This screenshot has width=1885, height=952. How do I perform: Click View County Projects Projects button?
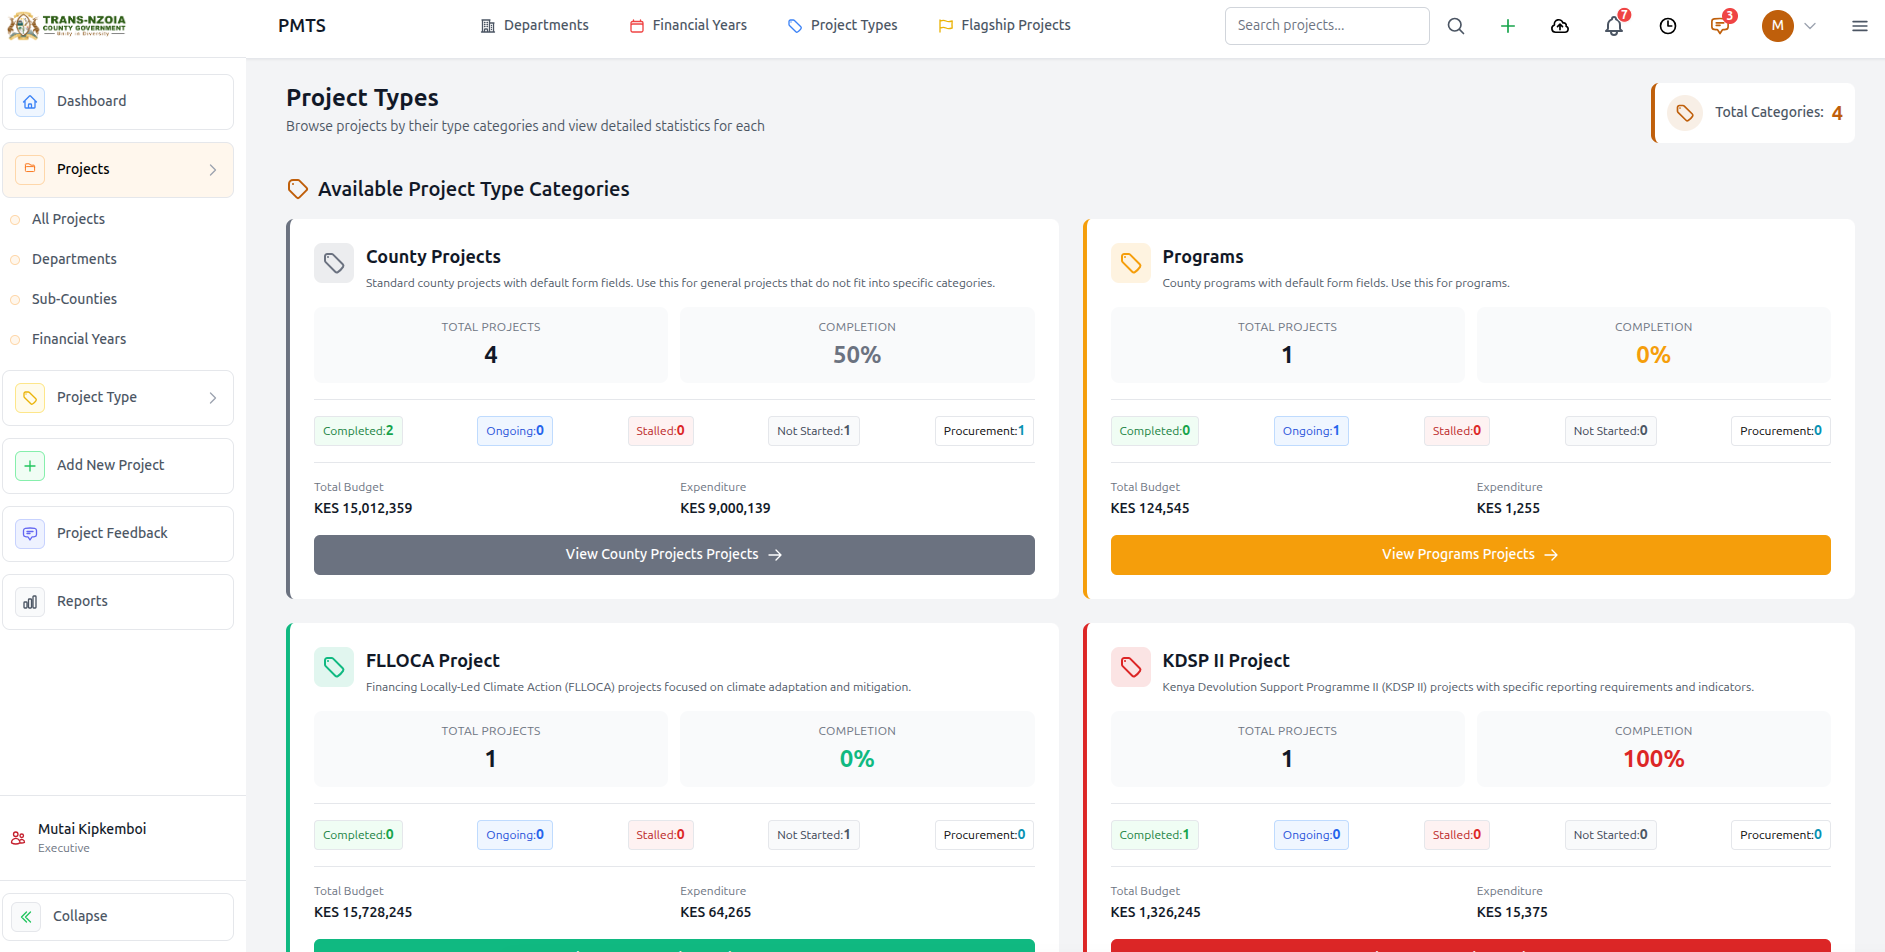tap(674, 555)
